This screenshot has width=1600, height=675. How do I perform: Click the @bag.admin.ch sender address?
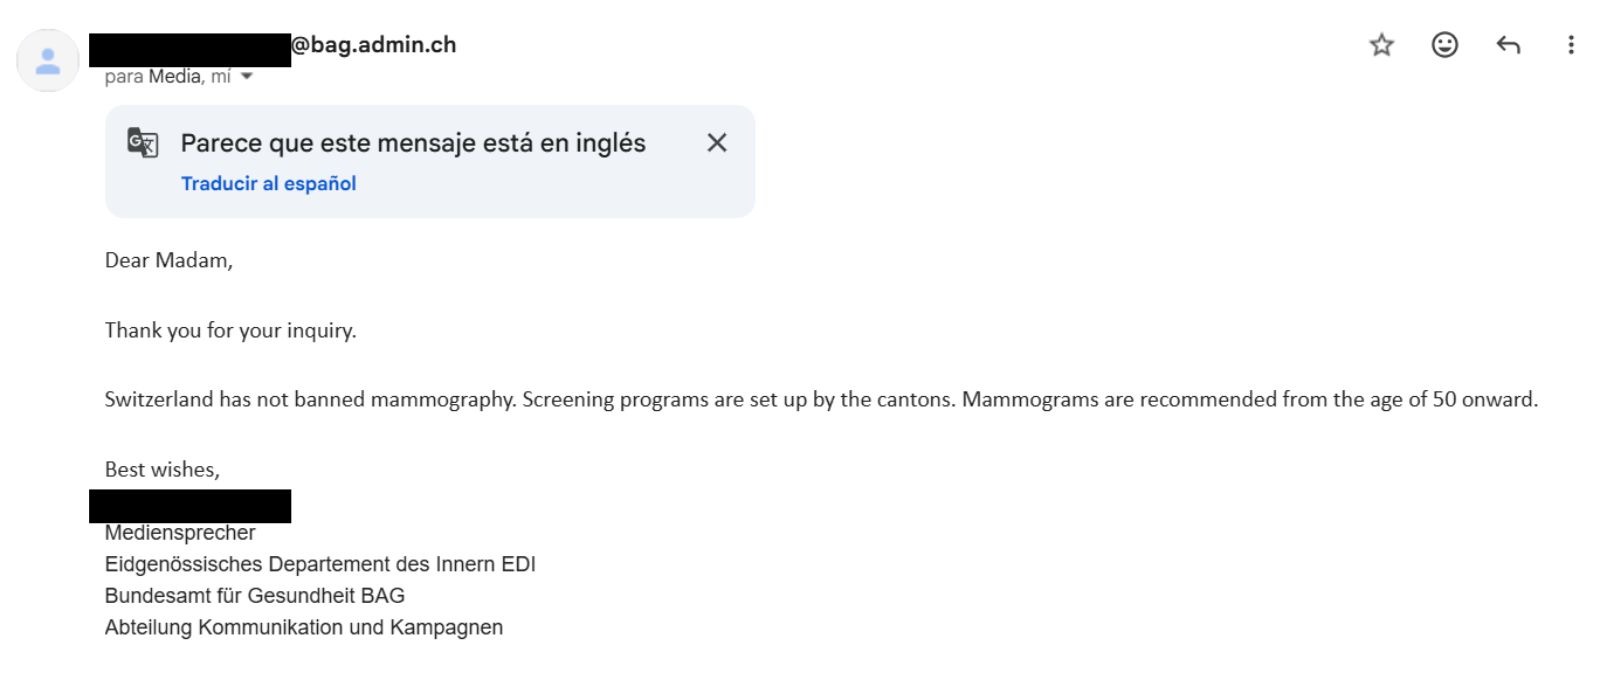[x=373, y=45]
